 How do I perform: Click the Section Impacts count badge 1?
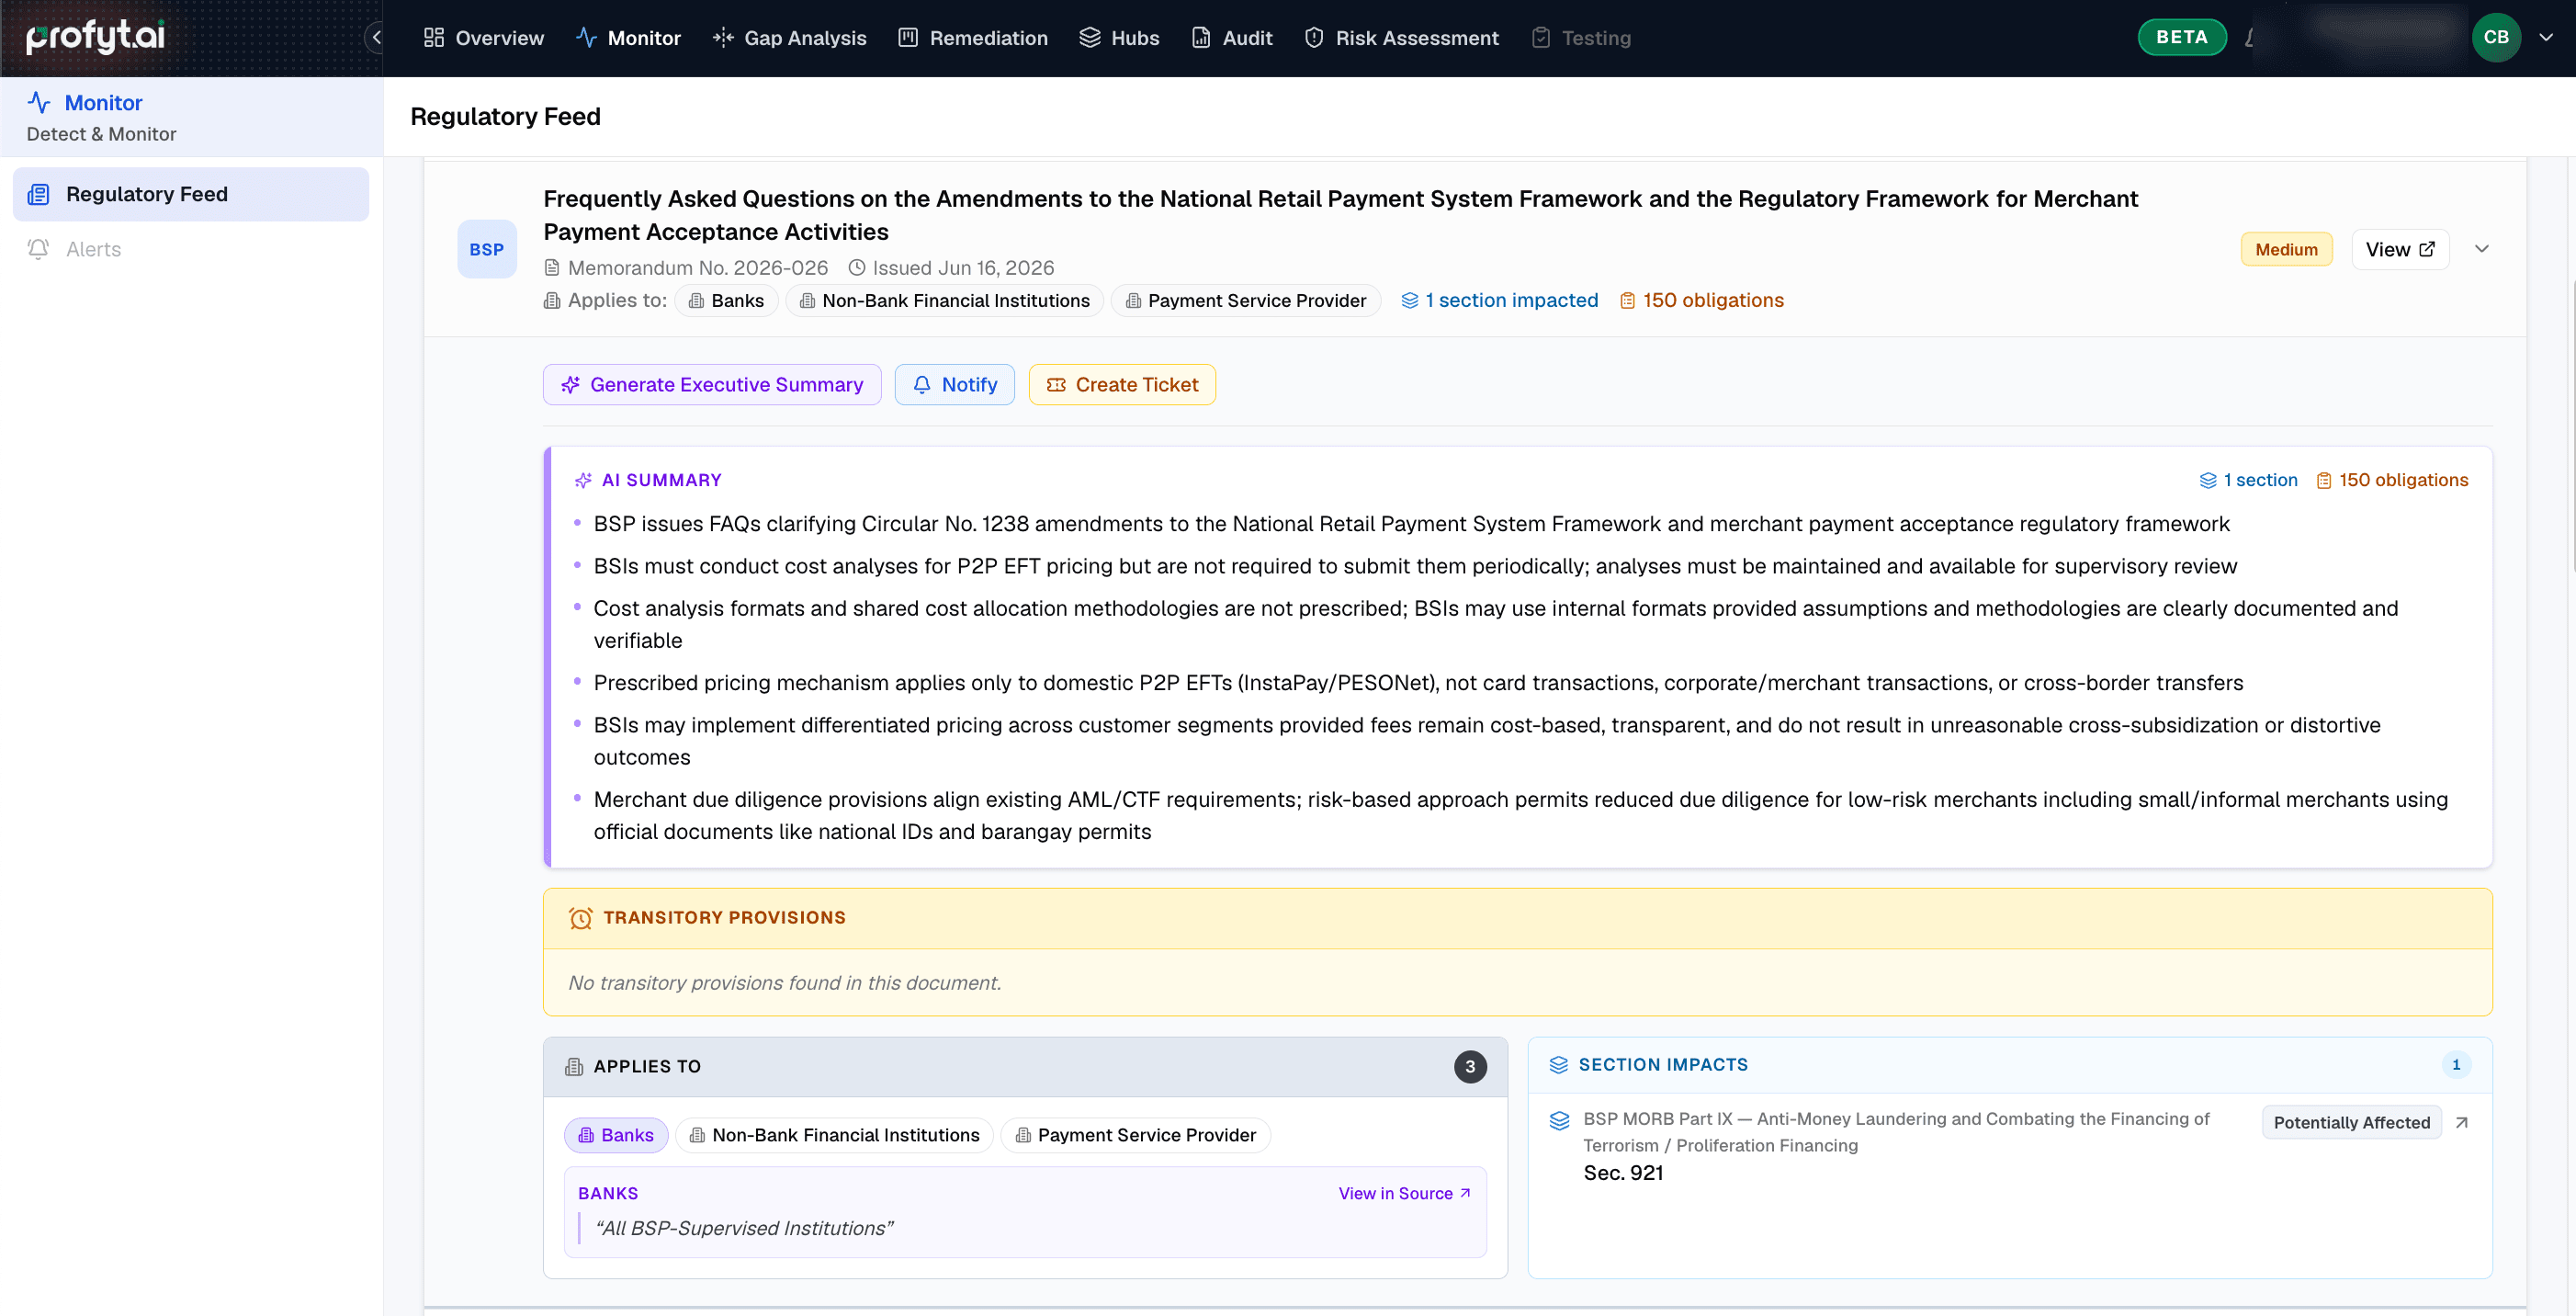[2456, 1065]
